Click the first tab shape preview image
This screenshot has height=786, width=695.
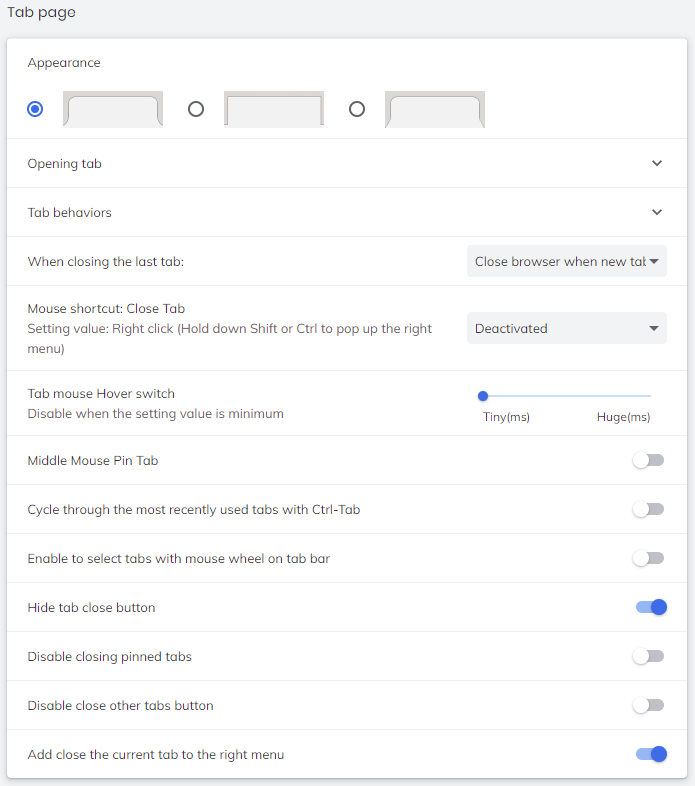point(113,109)
